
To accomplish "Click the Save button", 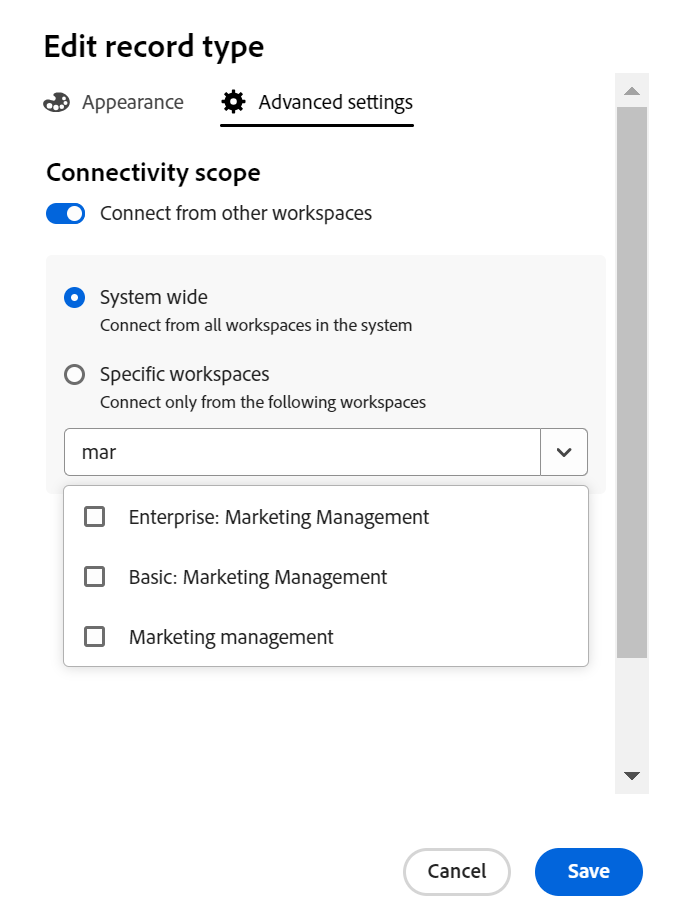I will coord(588,871).
